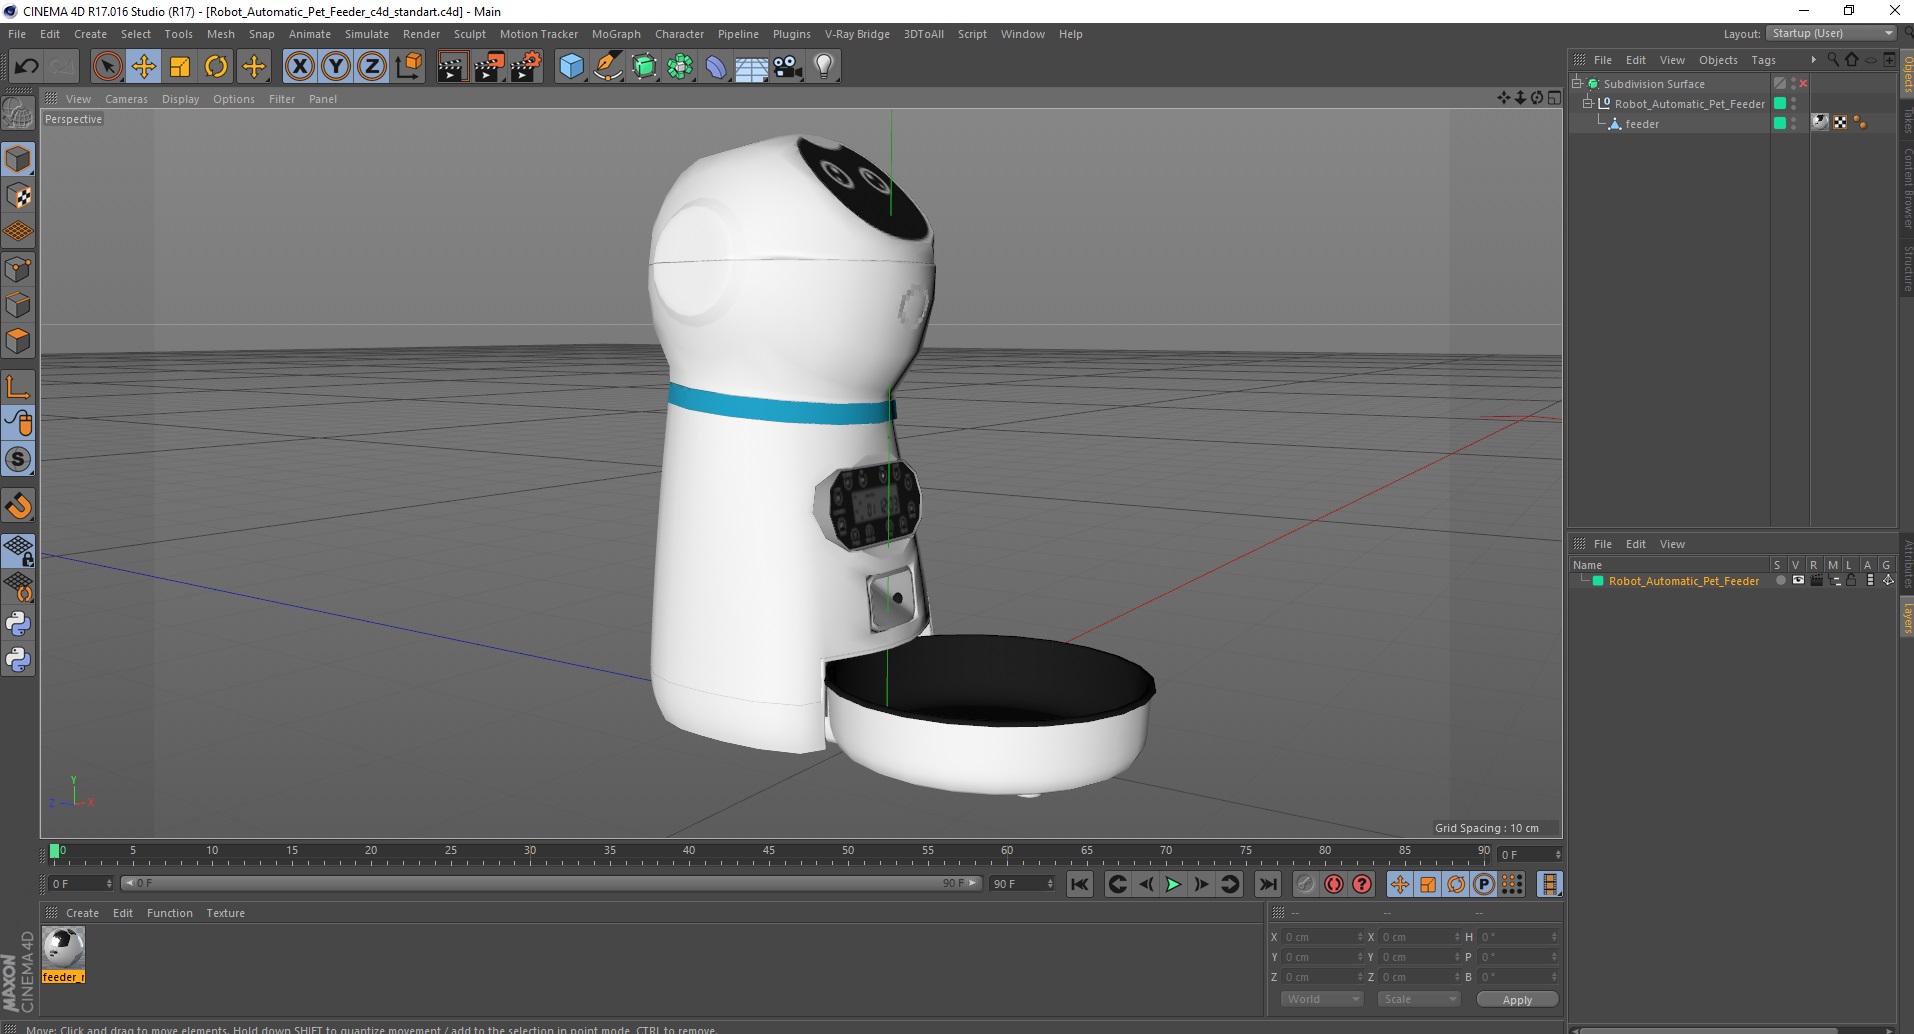Open the Deformer bend icon
The image size is (1914, 1034).
716,67
